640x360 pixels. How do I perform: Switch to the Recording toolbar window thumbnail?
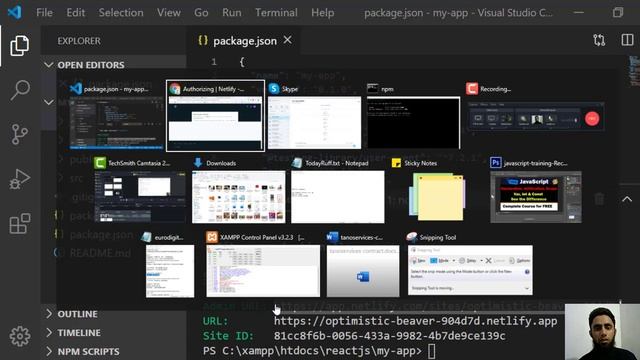pyautogui.click(x=536, y=117)
